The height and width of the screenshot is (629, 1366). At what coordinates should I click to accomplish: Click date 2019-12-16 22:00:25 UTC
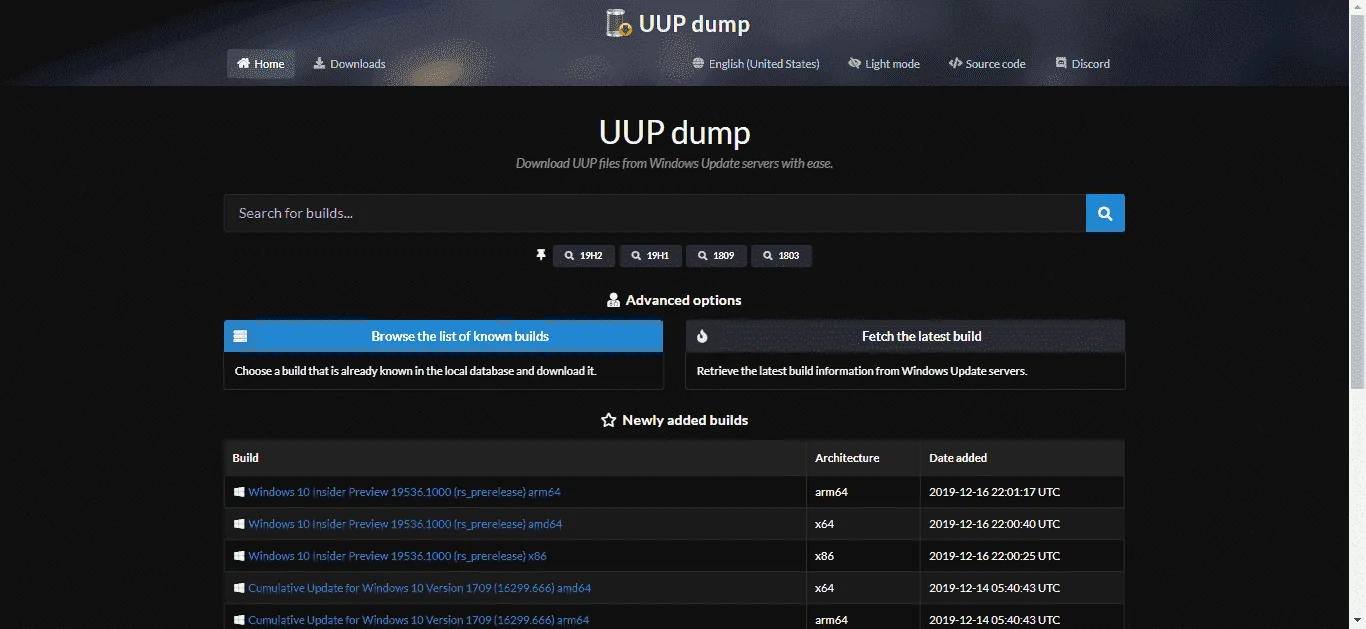click(x=994, y=556)
